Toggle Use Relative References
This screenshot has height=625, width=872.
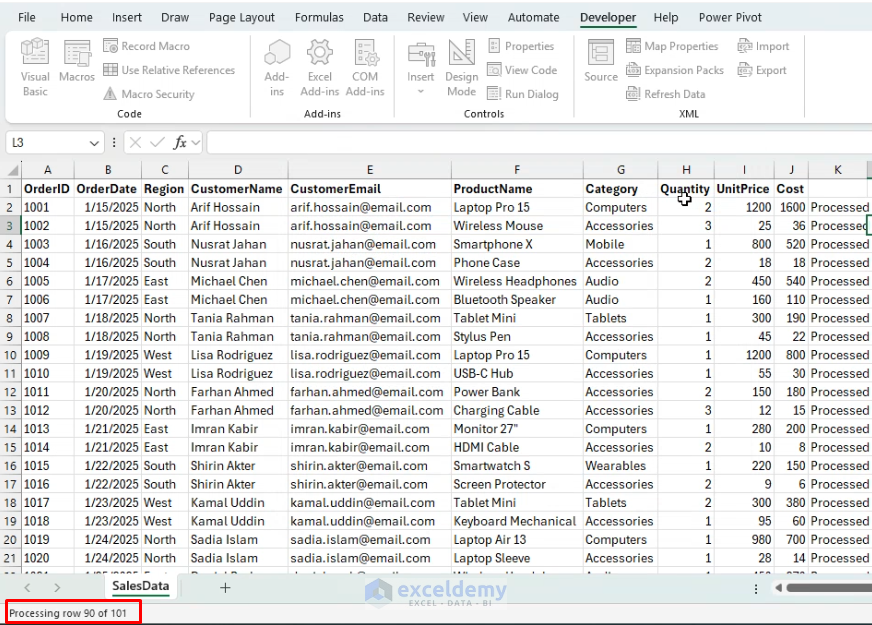(x=169, y=70)
